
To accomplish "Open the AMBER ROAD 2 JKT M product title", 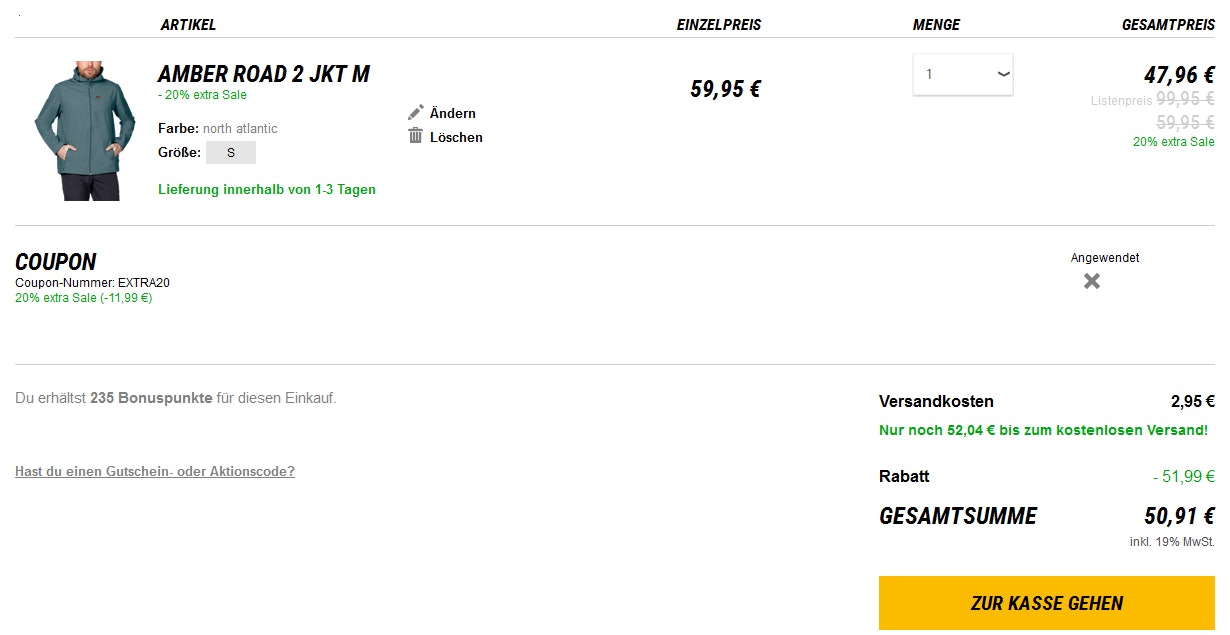I will 264,74.
